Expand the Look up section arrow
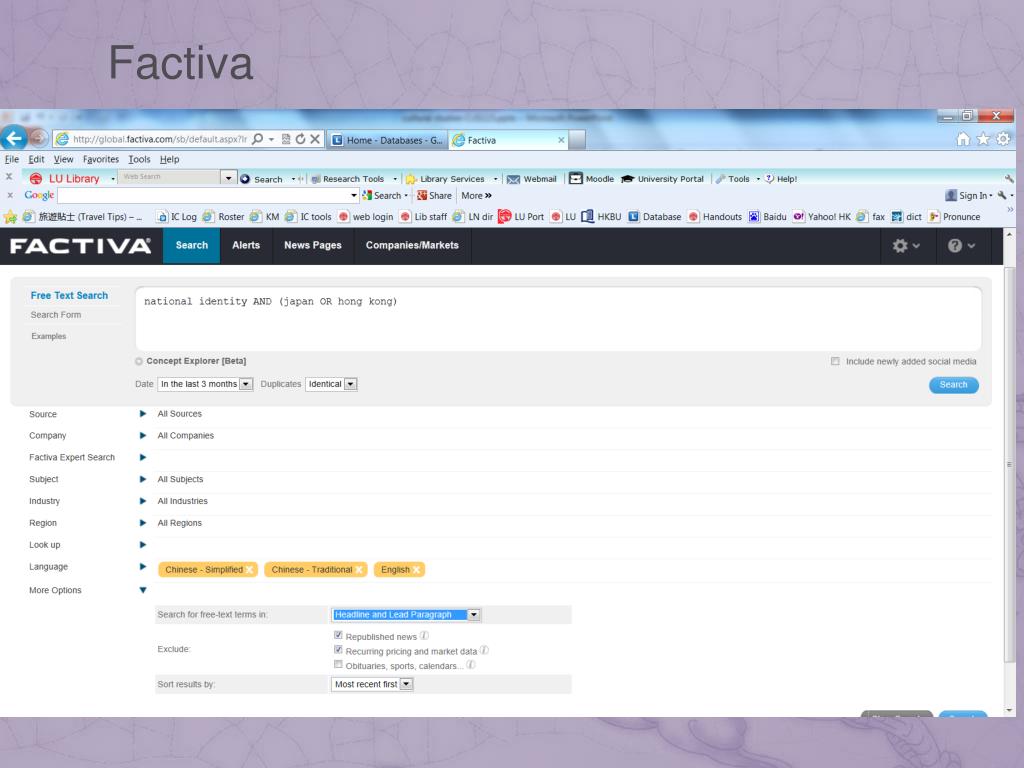The image size is (1024, 768). (x=142, y=545)
